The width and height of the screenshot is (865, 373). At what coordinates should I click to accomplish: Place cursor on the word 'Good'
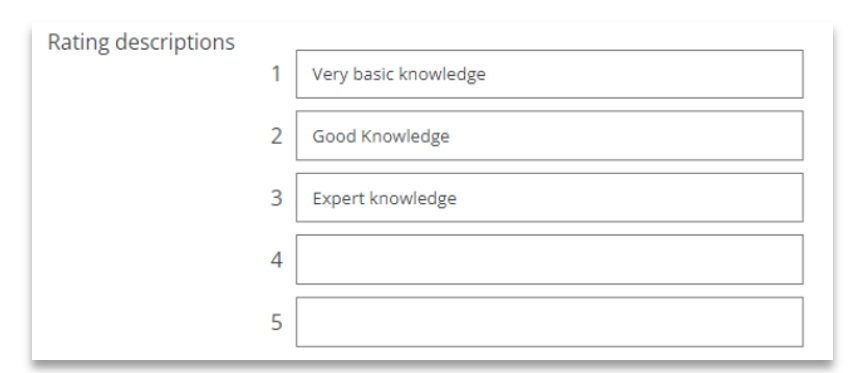pyautogui.click(x=334, y=136)
